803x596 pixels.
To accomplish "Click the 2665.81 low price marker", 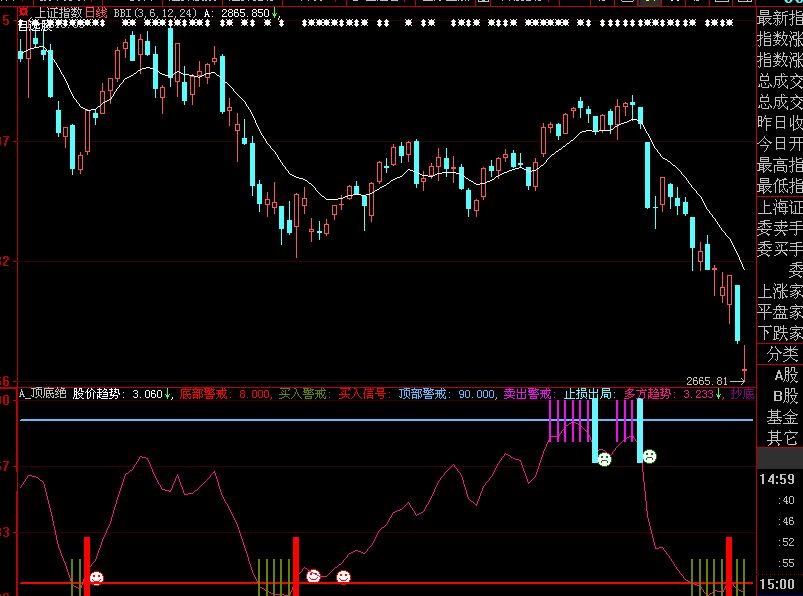I will (706, 381).
